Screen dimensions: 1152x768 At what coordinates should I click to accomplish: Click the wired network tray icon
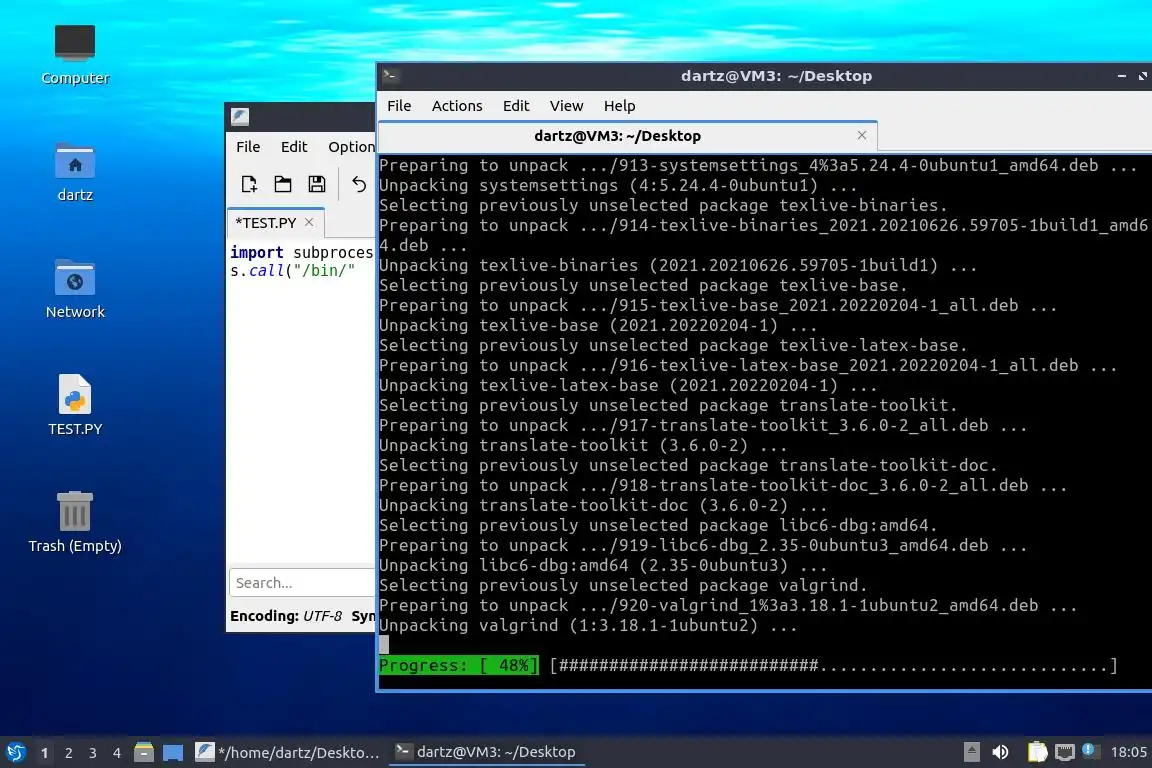pyautogui.click(x=1065, y=752)
